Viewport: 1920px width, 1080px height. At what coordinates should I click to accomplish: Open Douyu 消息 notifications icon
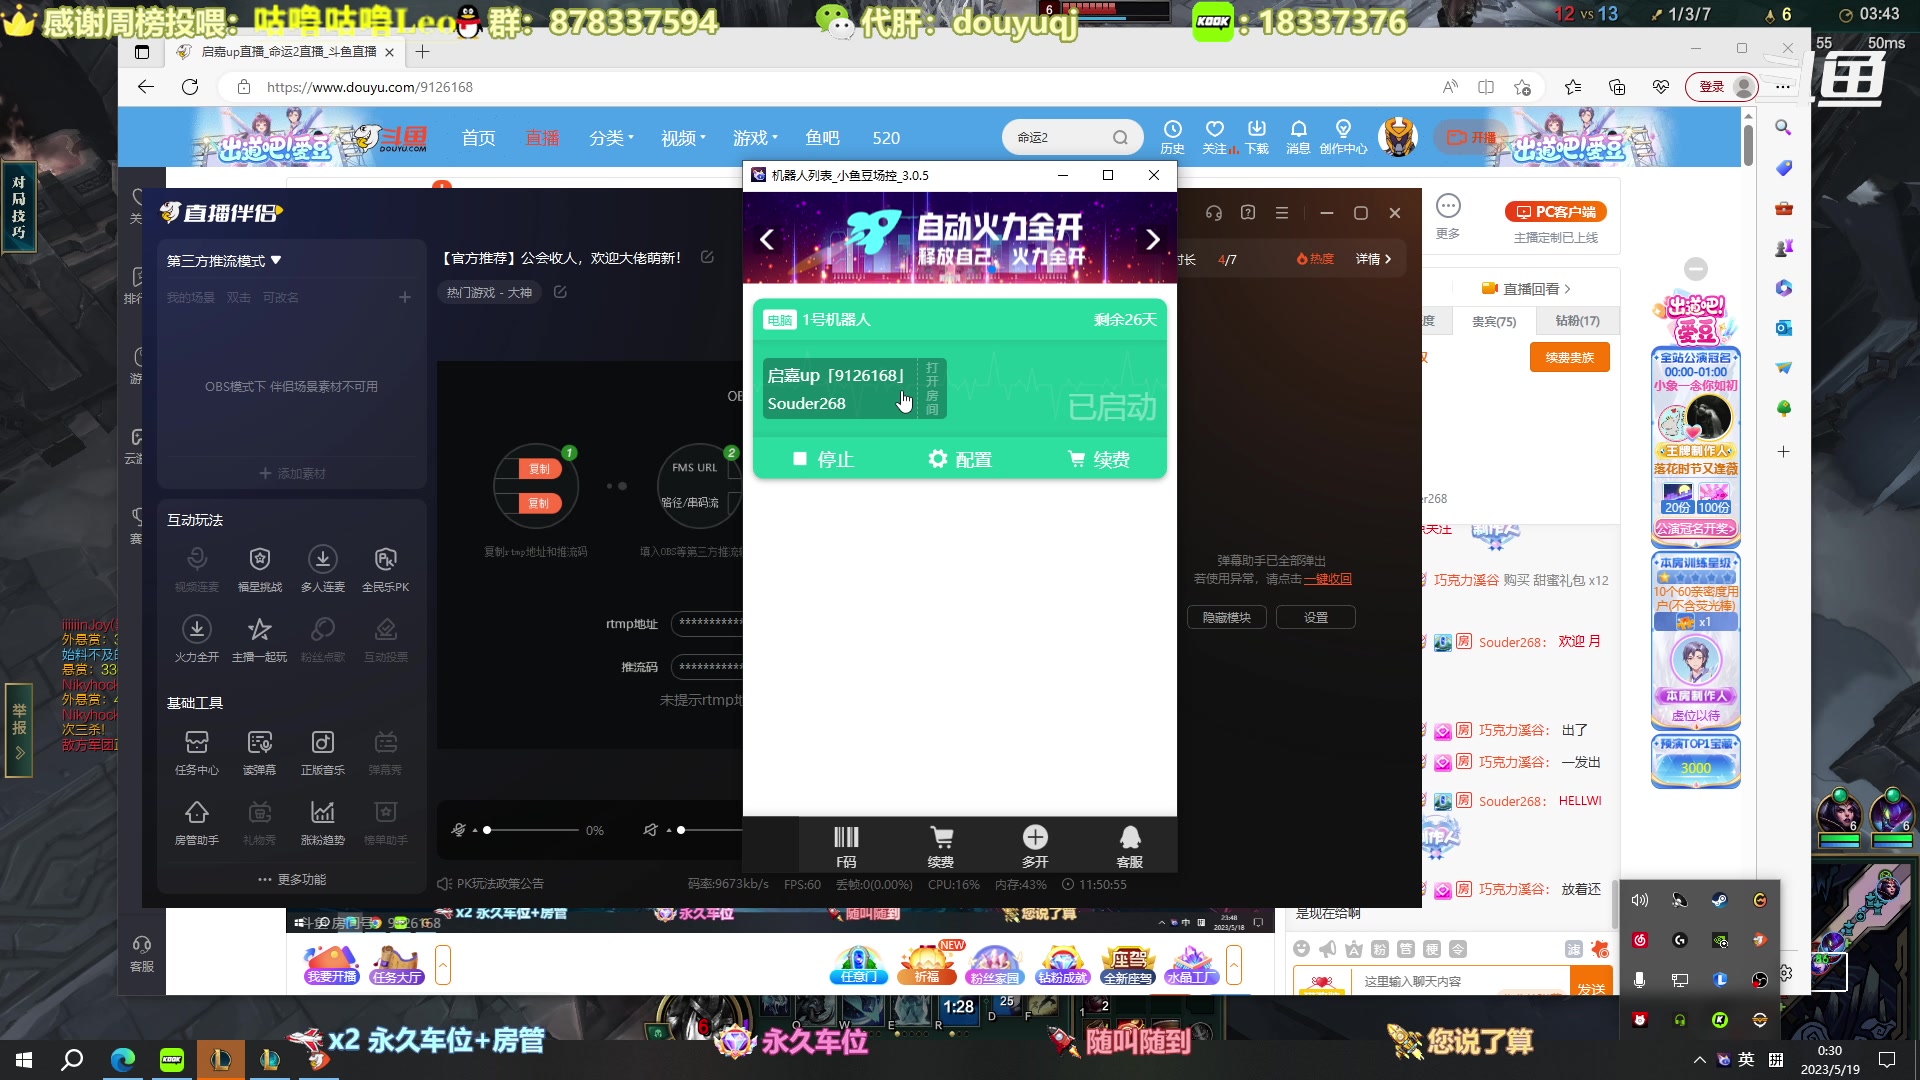[x=1298, y=137]
